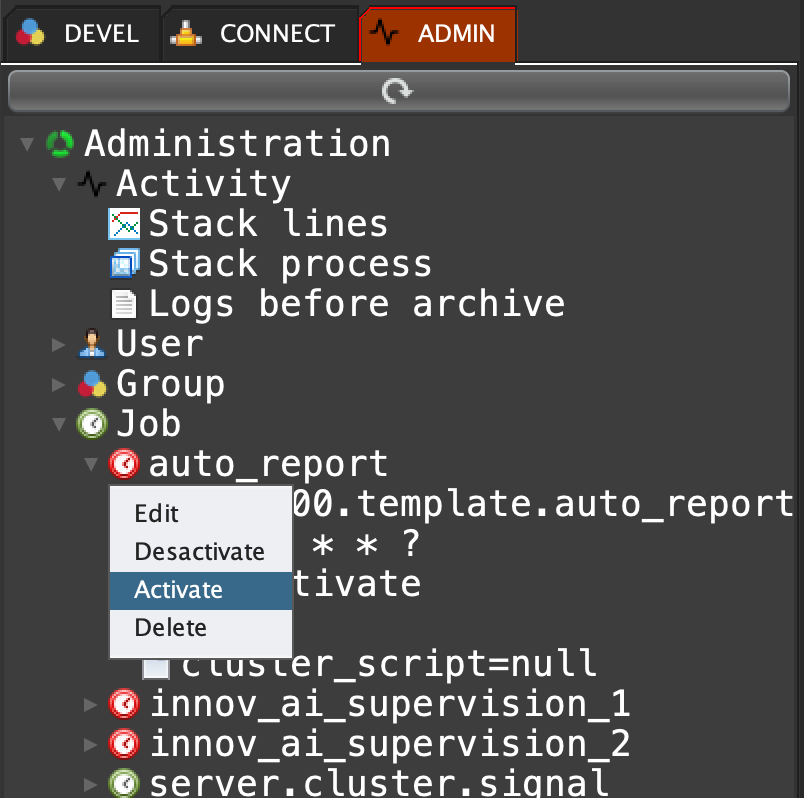804x798 pixels.
Task: Click the Logs before archive document icon
Action: pos(123,304)
